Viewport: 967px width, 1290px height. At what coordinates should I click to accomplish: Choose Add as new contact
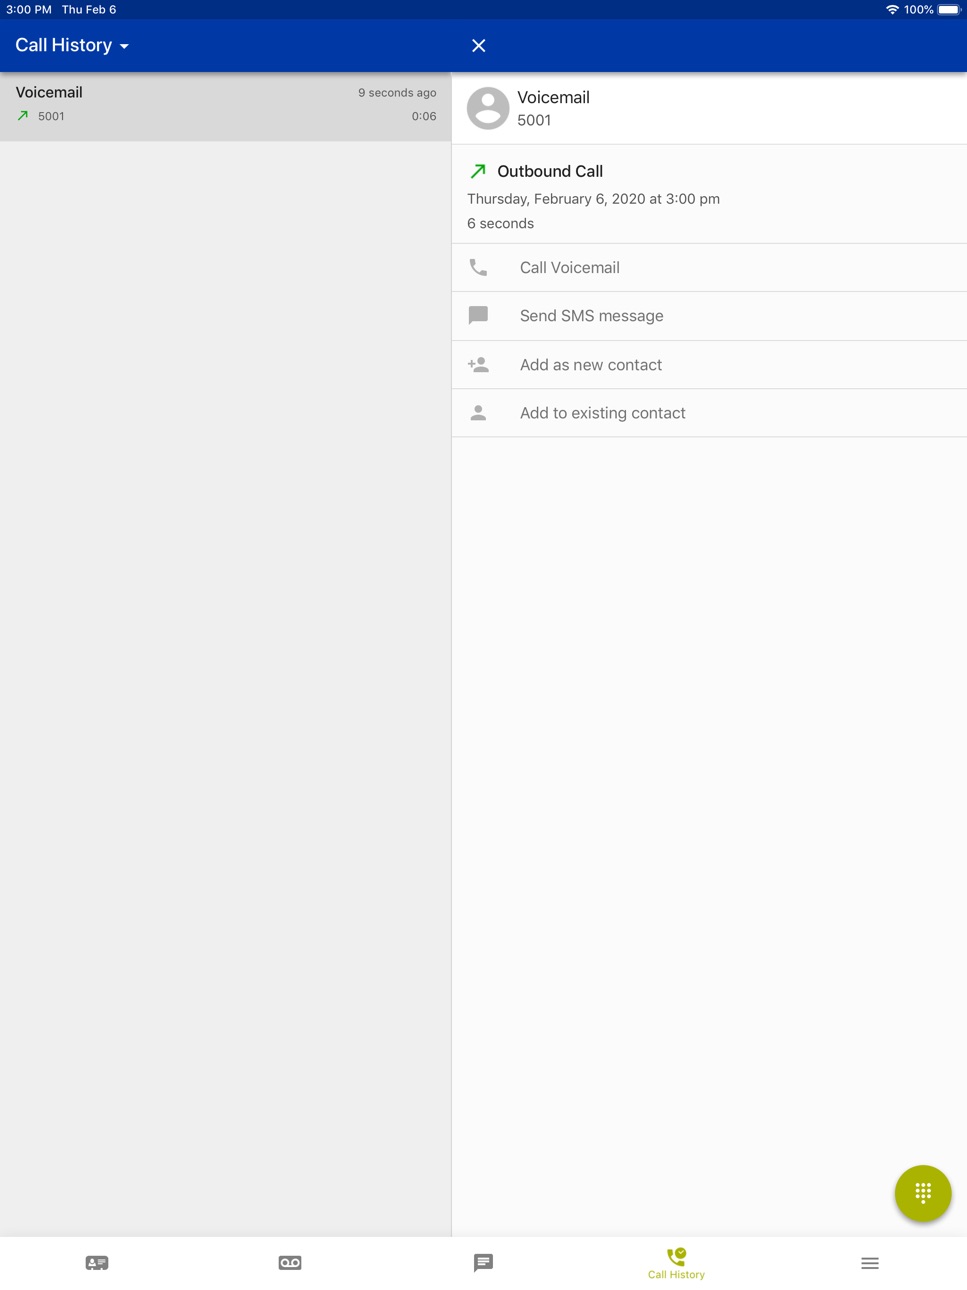(709, 364)
